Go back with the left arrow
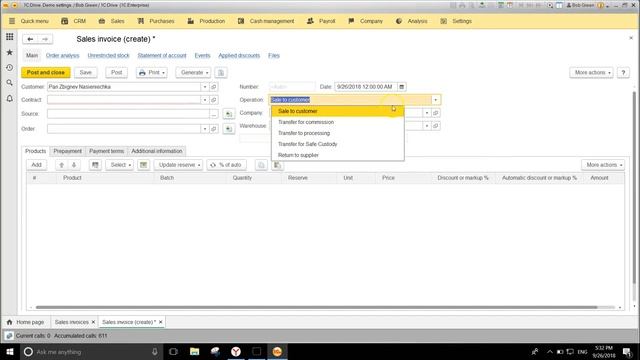Image resolution: width=640 pixels, height=360 pixels. (x=30, y=39)
